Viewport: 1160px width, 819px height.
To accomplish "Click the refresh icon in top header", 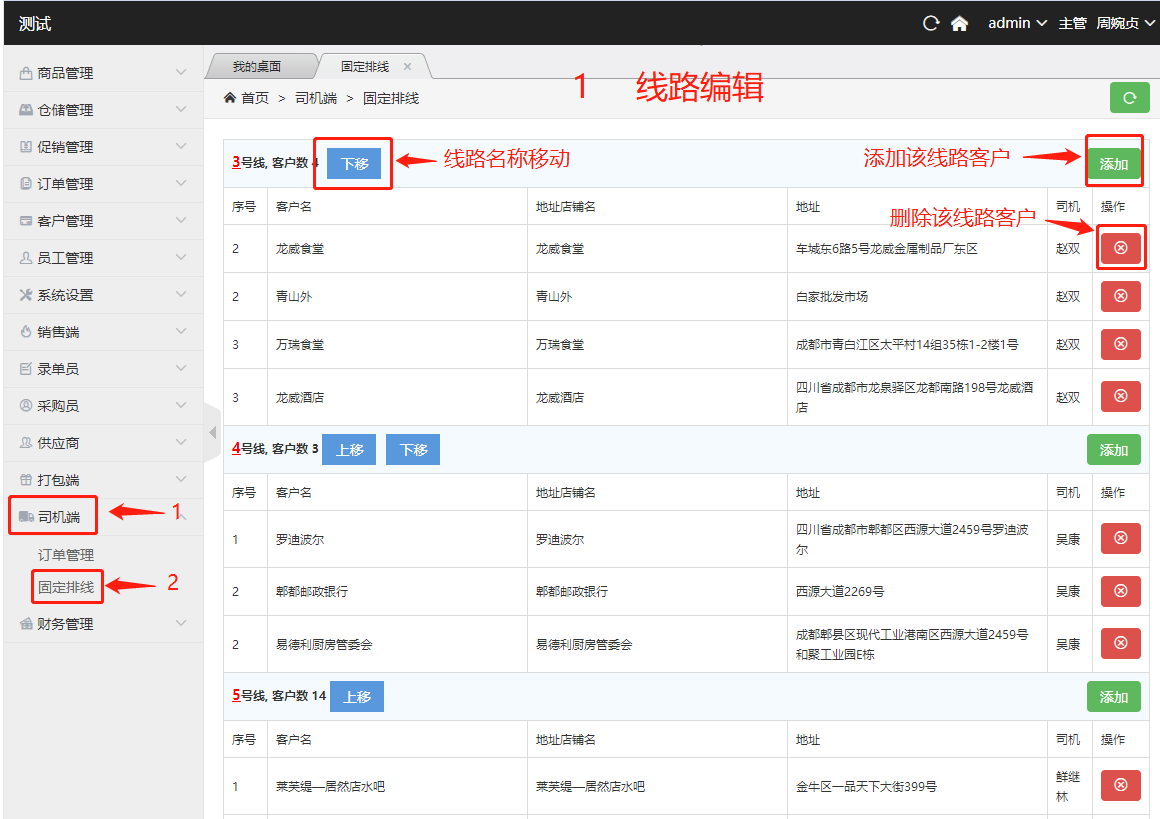I will (x=931, y=23).
